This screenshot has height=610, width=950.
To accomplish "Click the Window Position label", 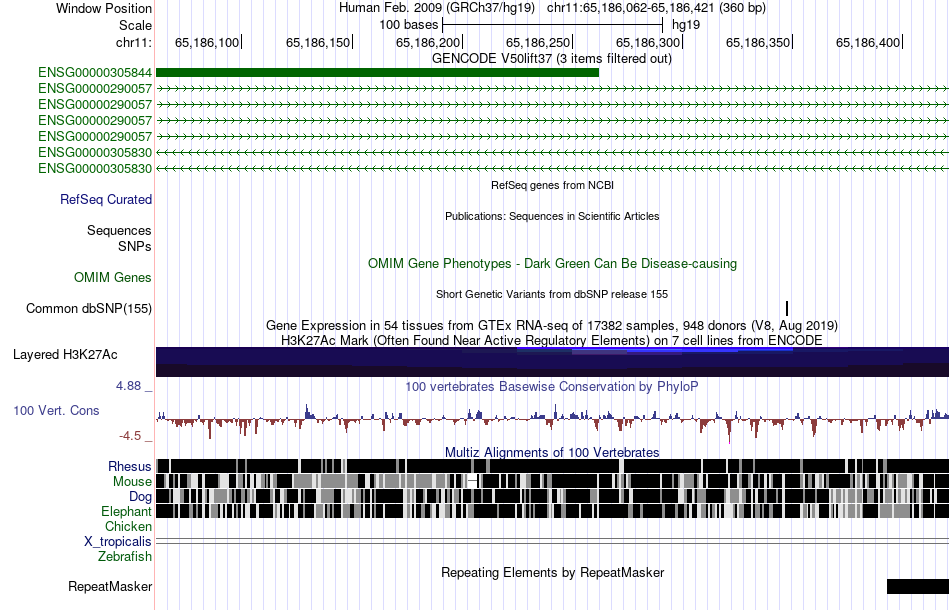I will click(104, 8).
